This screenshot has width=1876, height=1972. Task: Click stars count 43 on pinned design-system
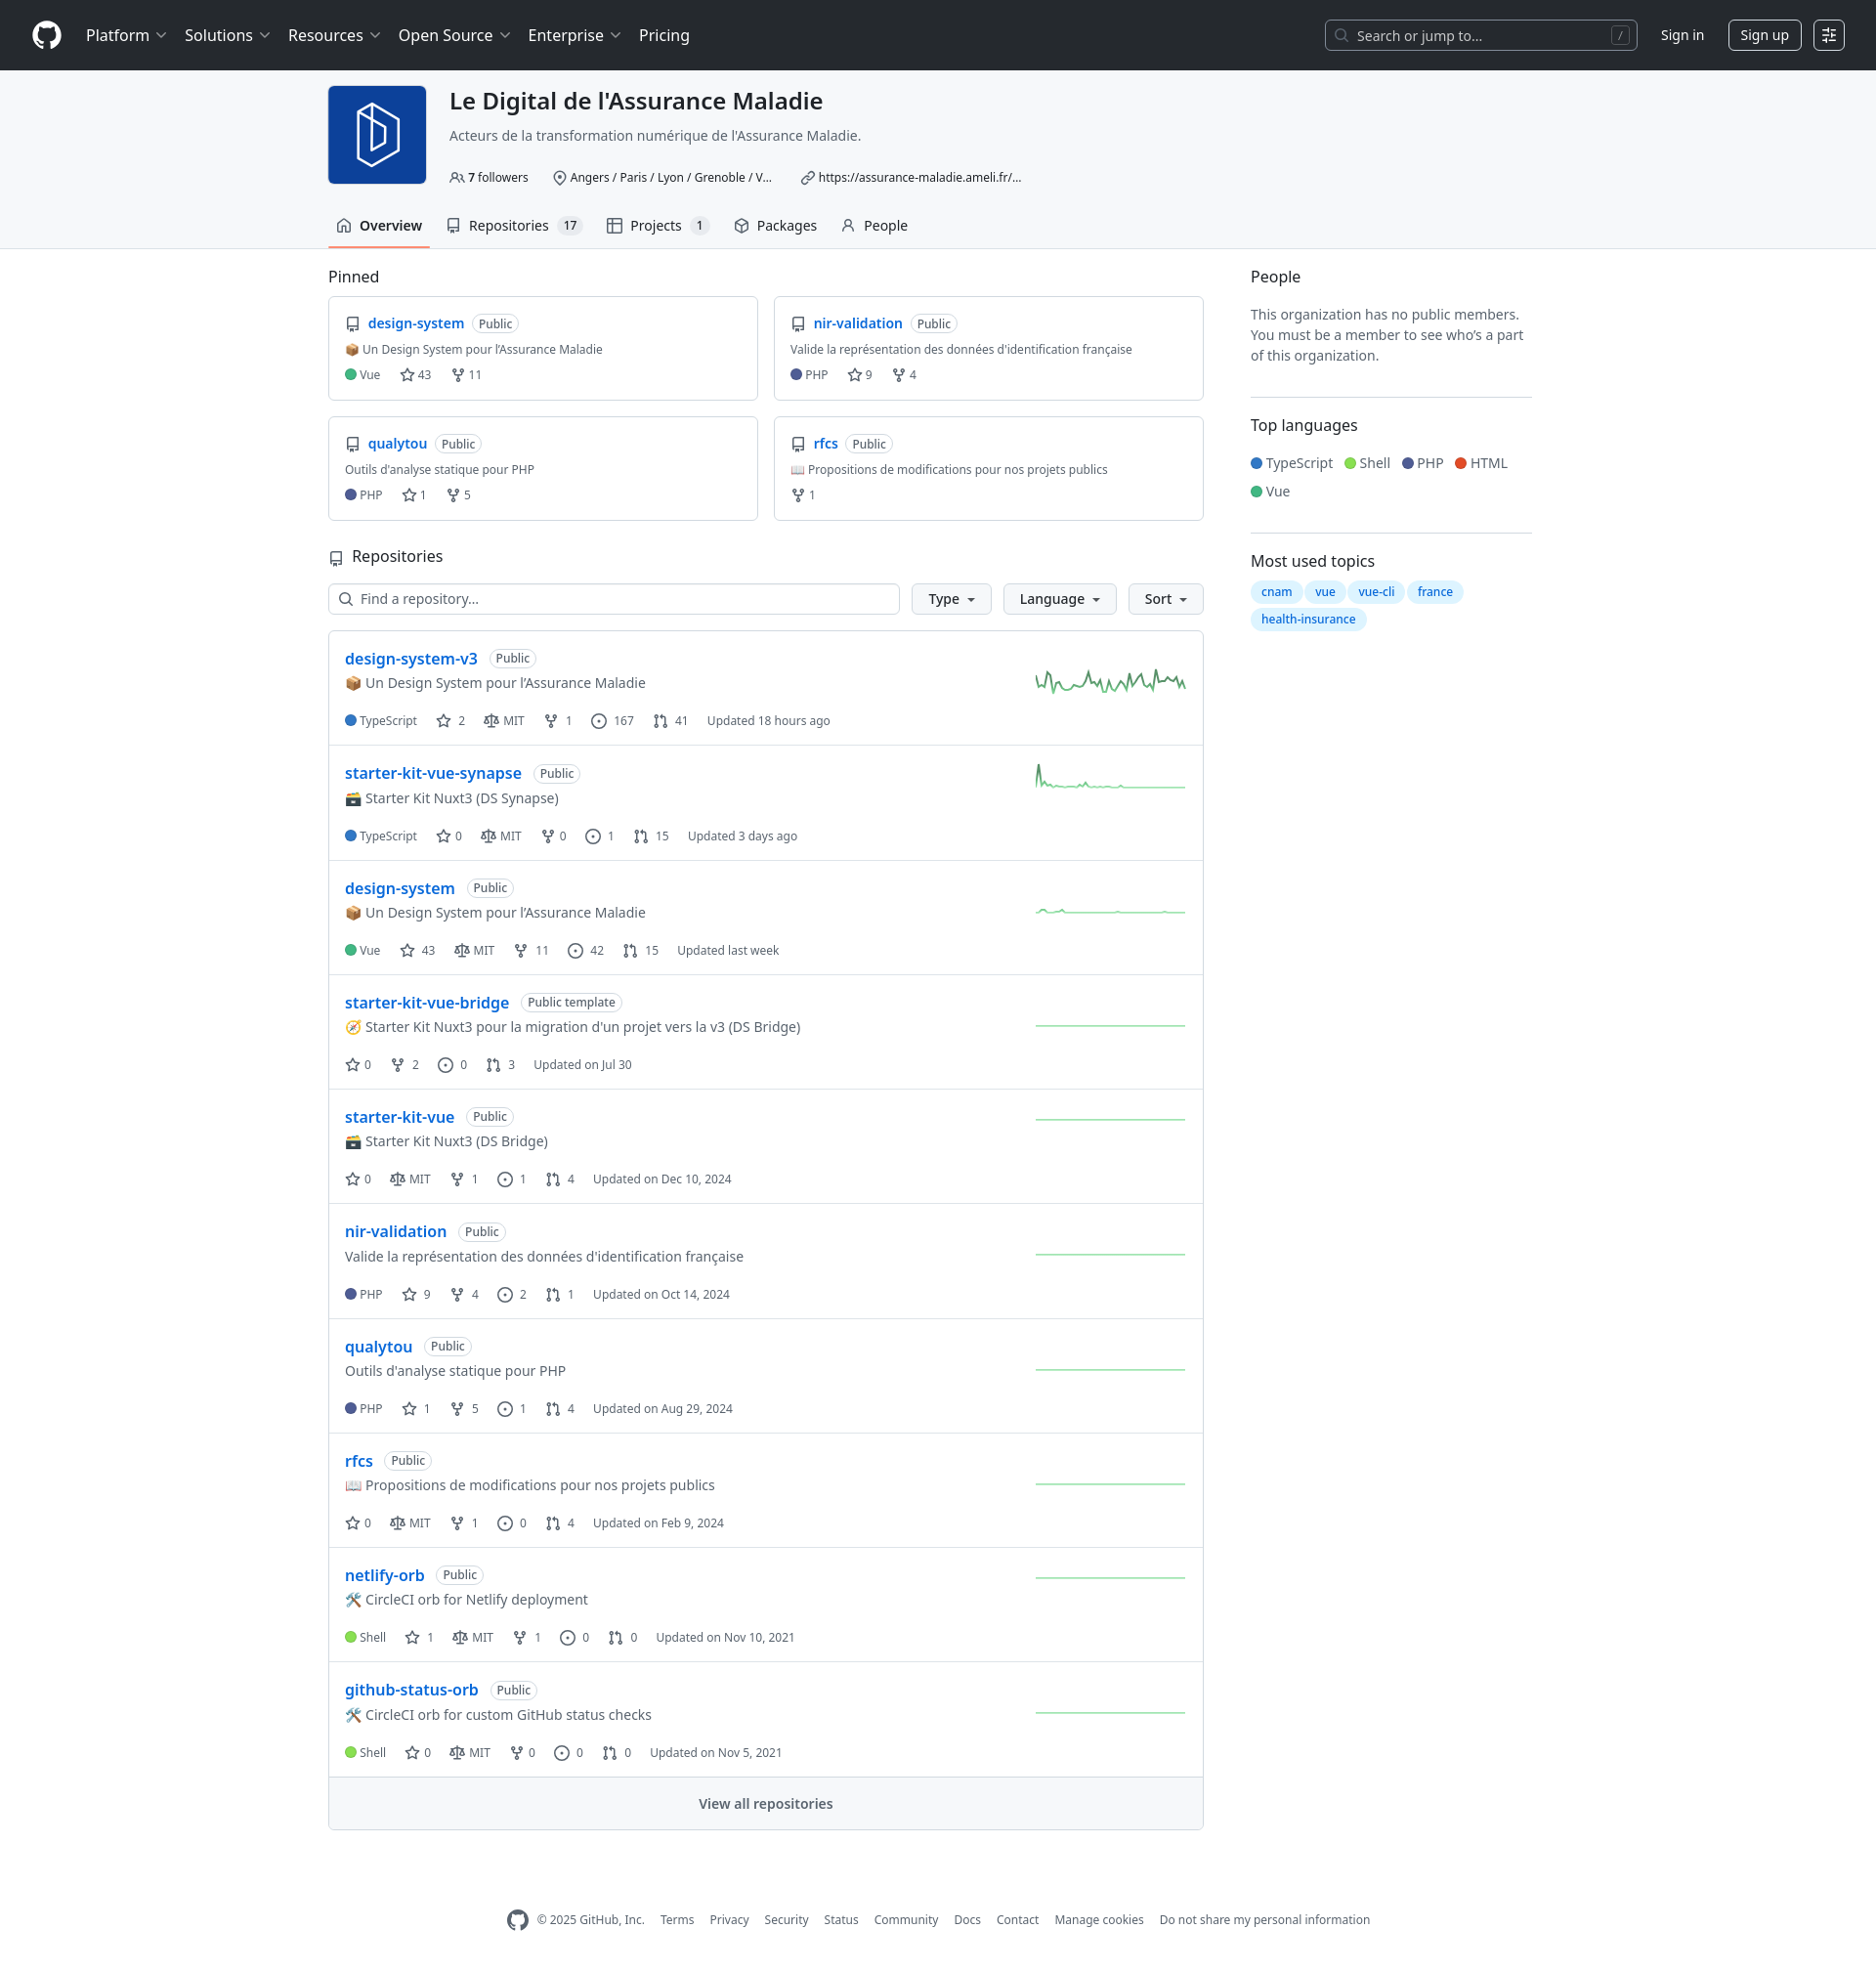(416, 375)
